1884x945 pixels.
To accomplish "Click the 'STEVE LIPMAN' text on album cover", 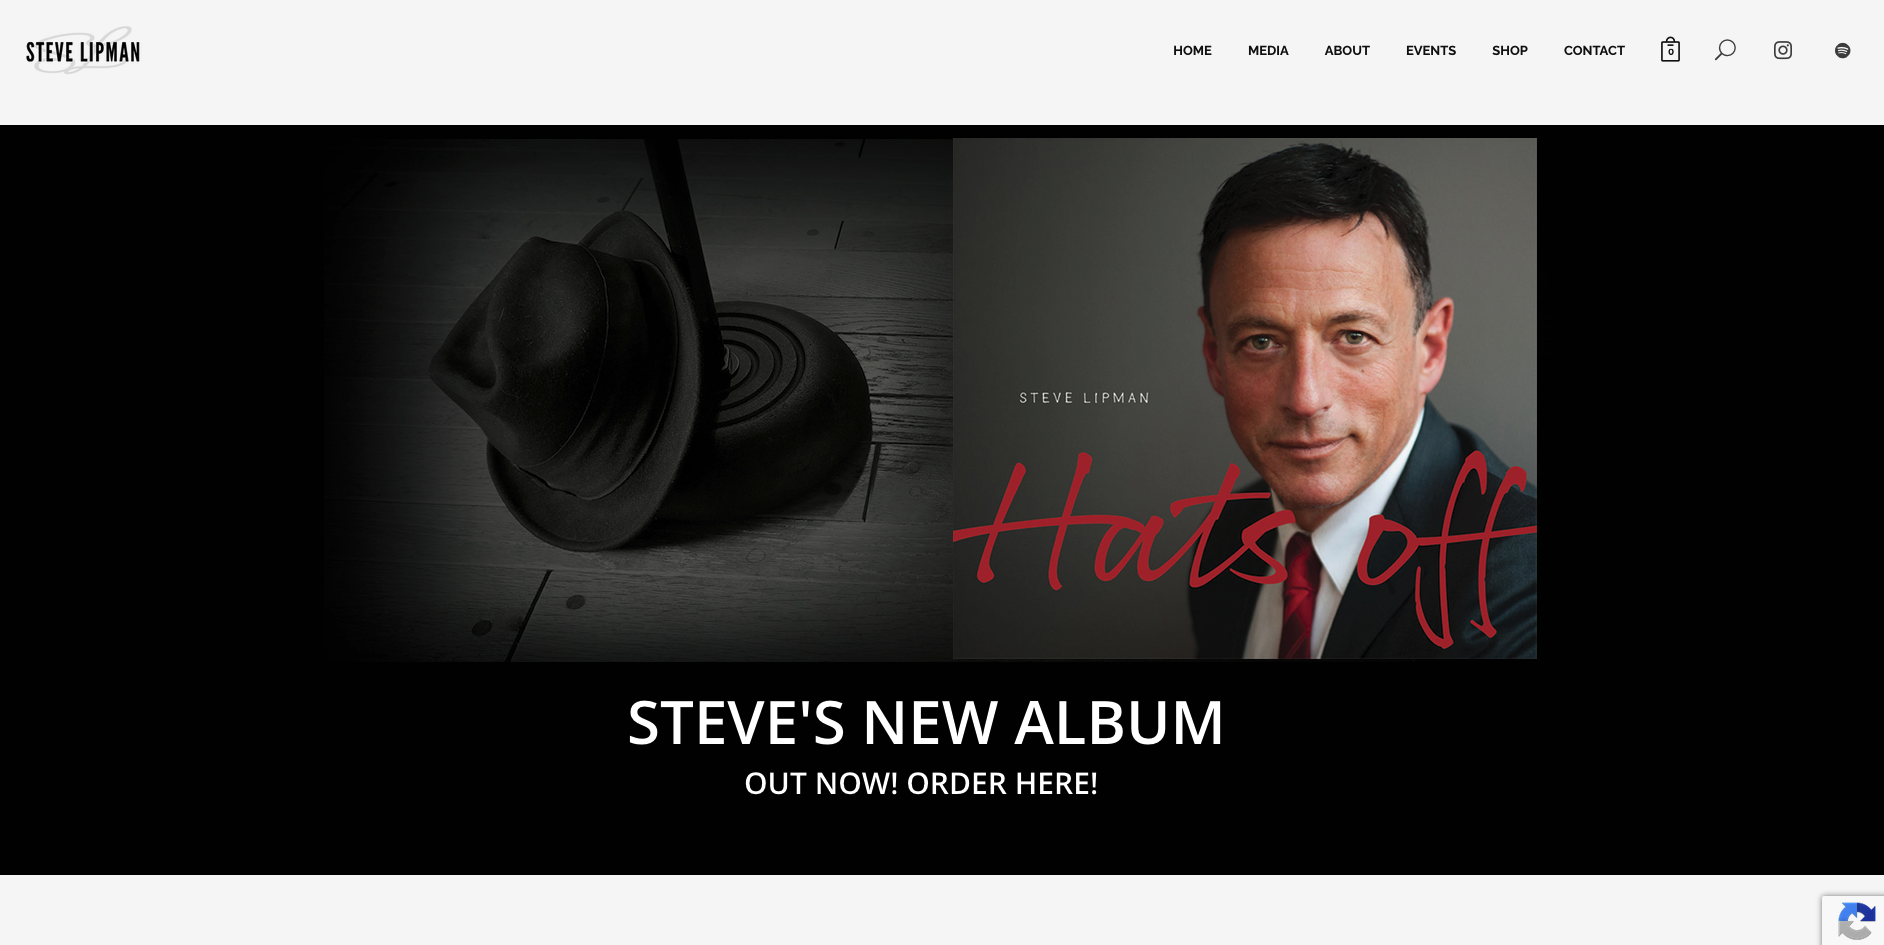I will (1085, 398).
